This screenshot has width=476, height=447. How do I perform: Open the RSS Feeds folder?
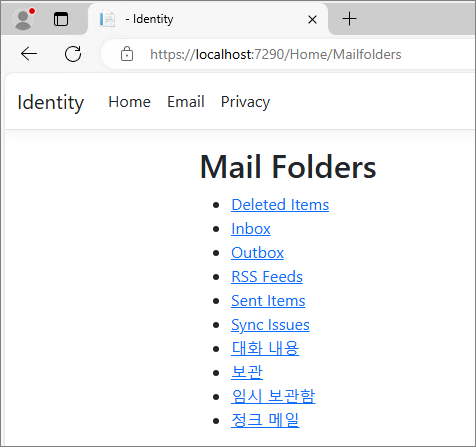point(267,277)
